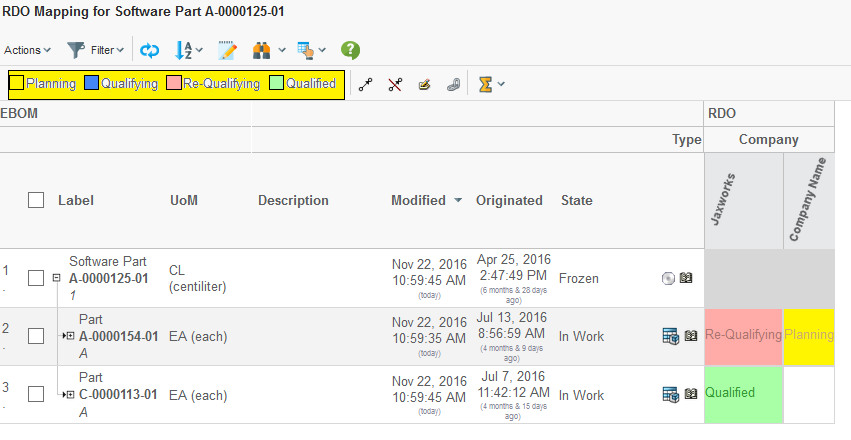Click the red Re-Qualifying cell under Jaxworks
This screenshot has width=851, height=440.
point(743,335)
